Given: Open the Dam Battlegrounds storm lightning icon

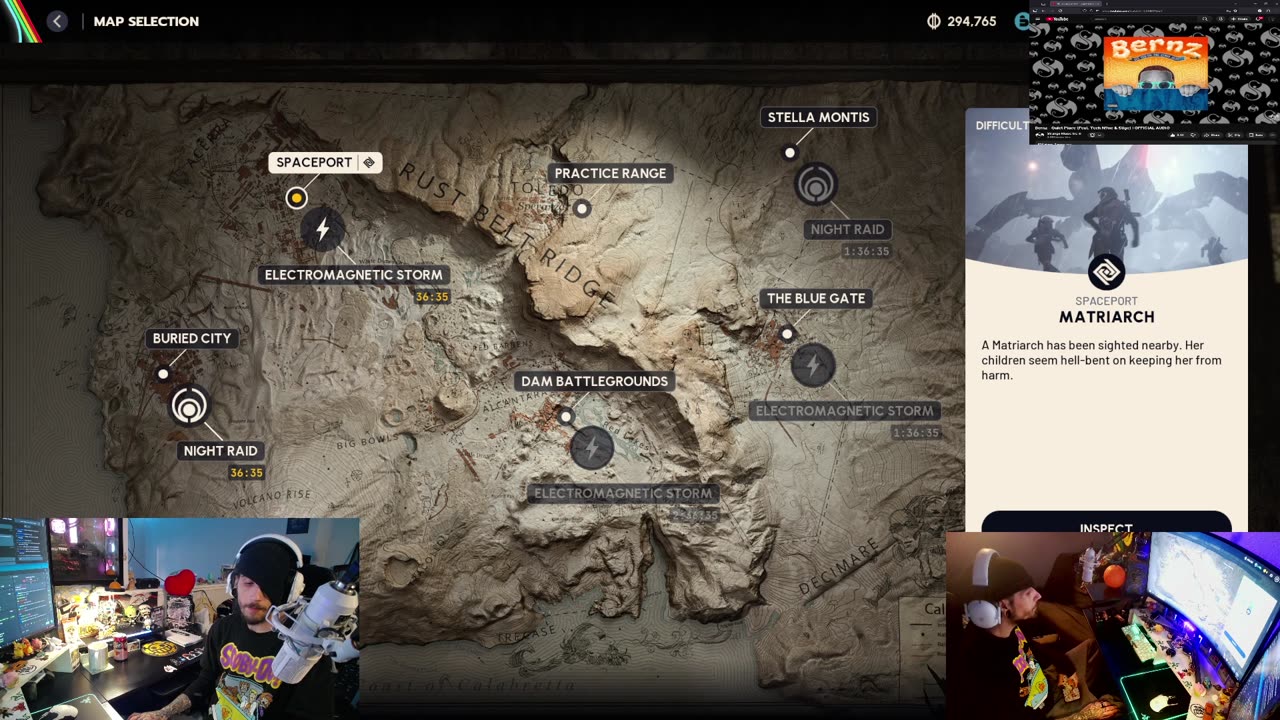Looking at the screenshot, I should point(592,447).
